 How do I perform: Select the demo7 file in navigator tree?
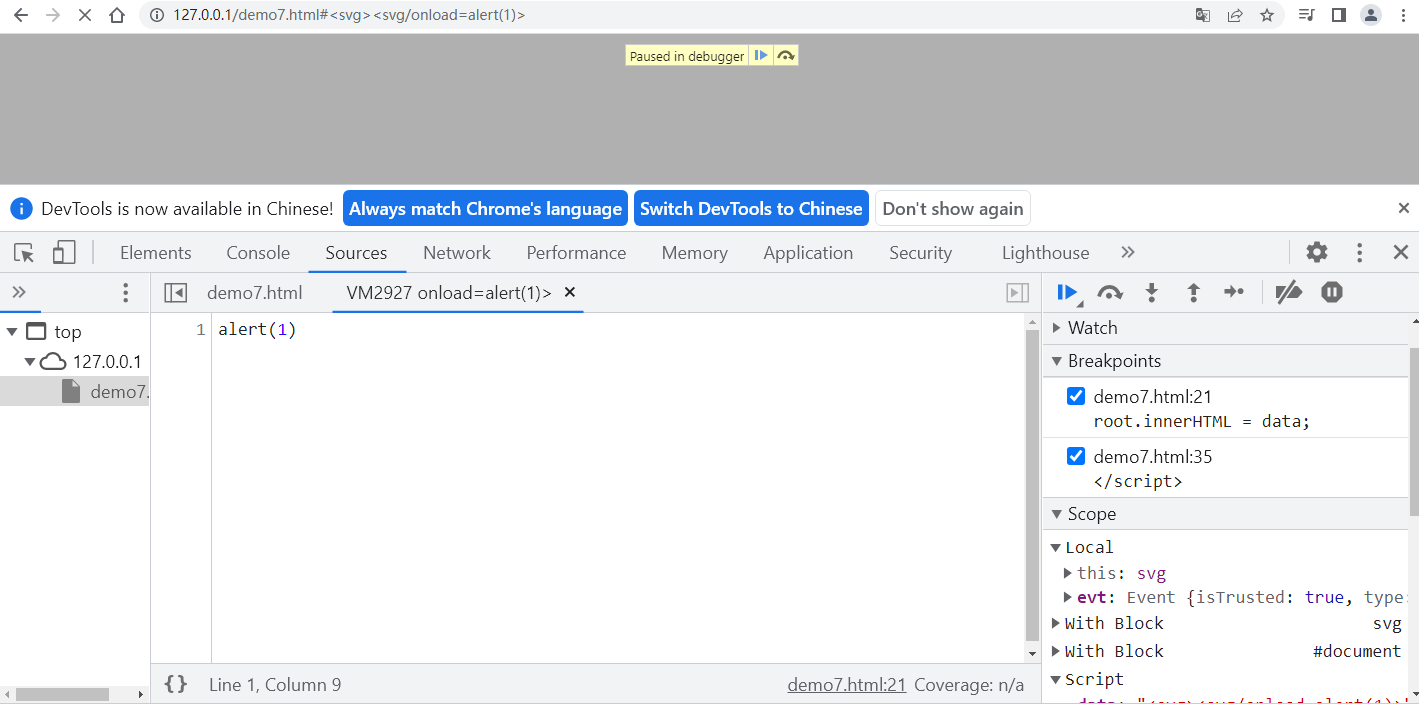pos(75,391)
